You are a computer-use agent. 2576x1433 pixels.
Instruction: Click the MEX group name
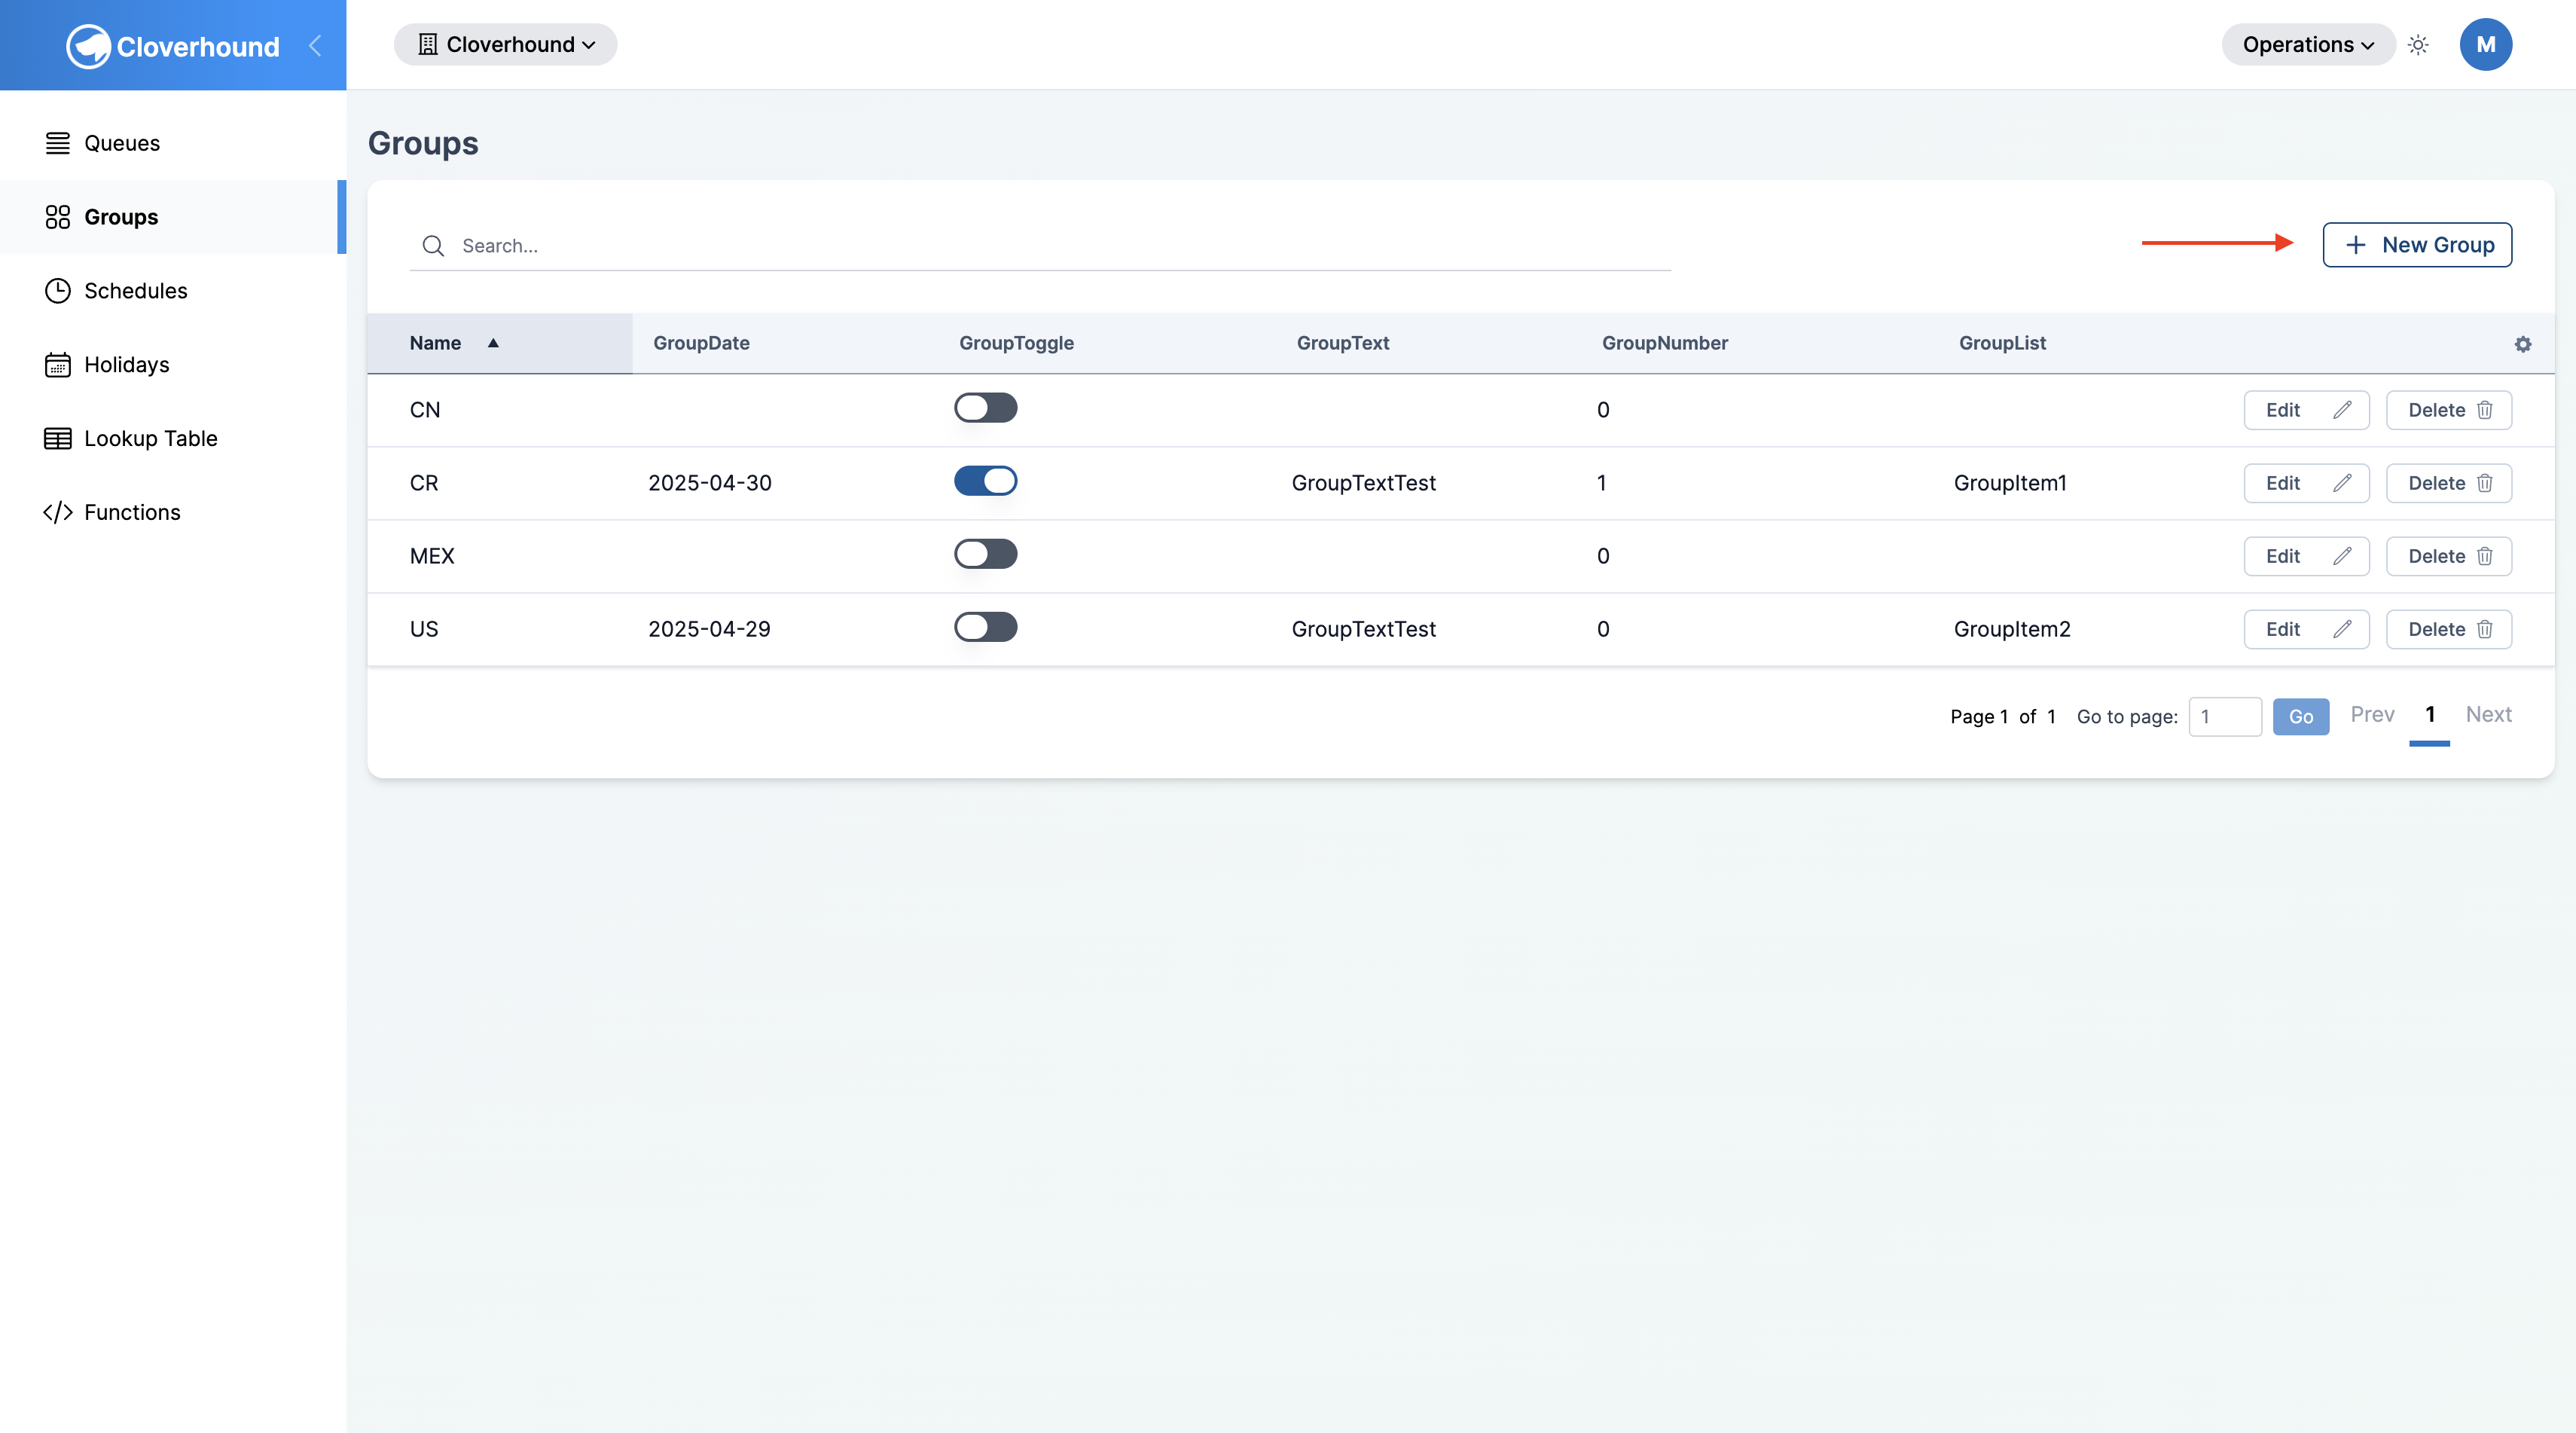[432, 556]
